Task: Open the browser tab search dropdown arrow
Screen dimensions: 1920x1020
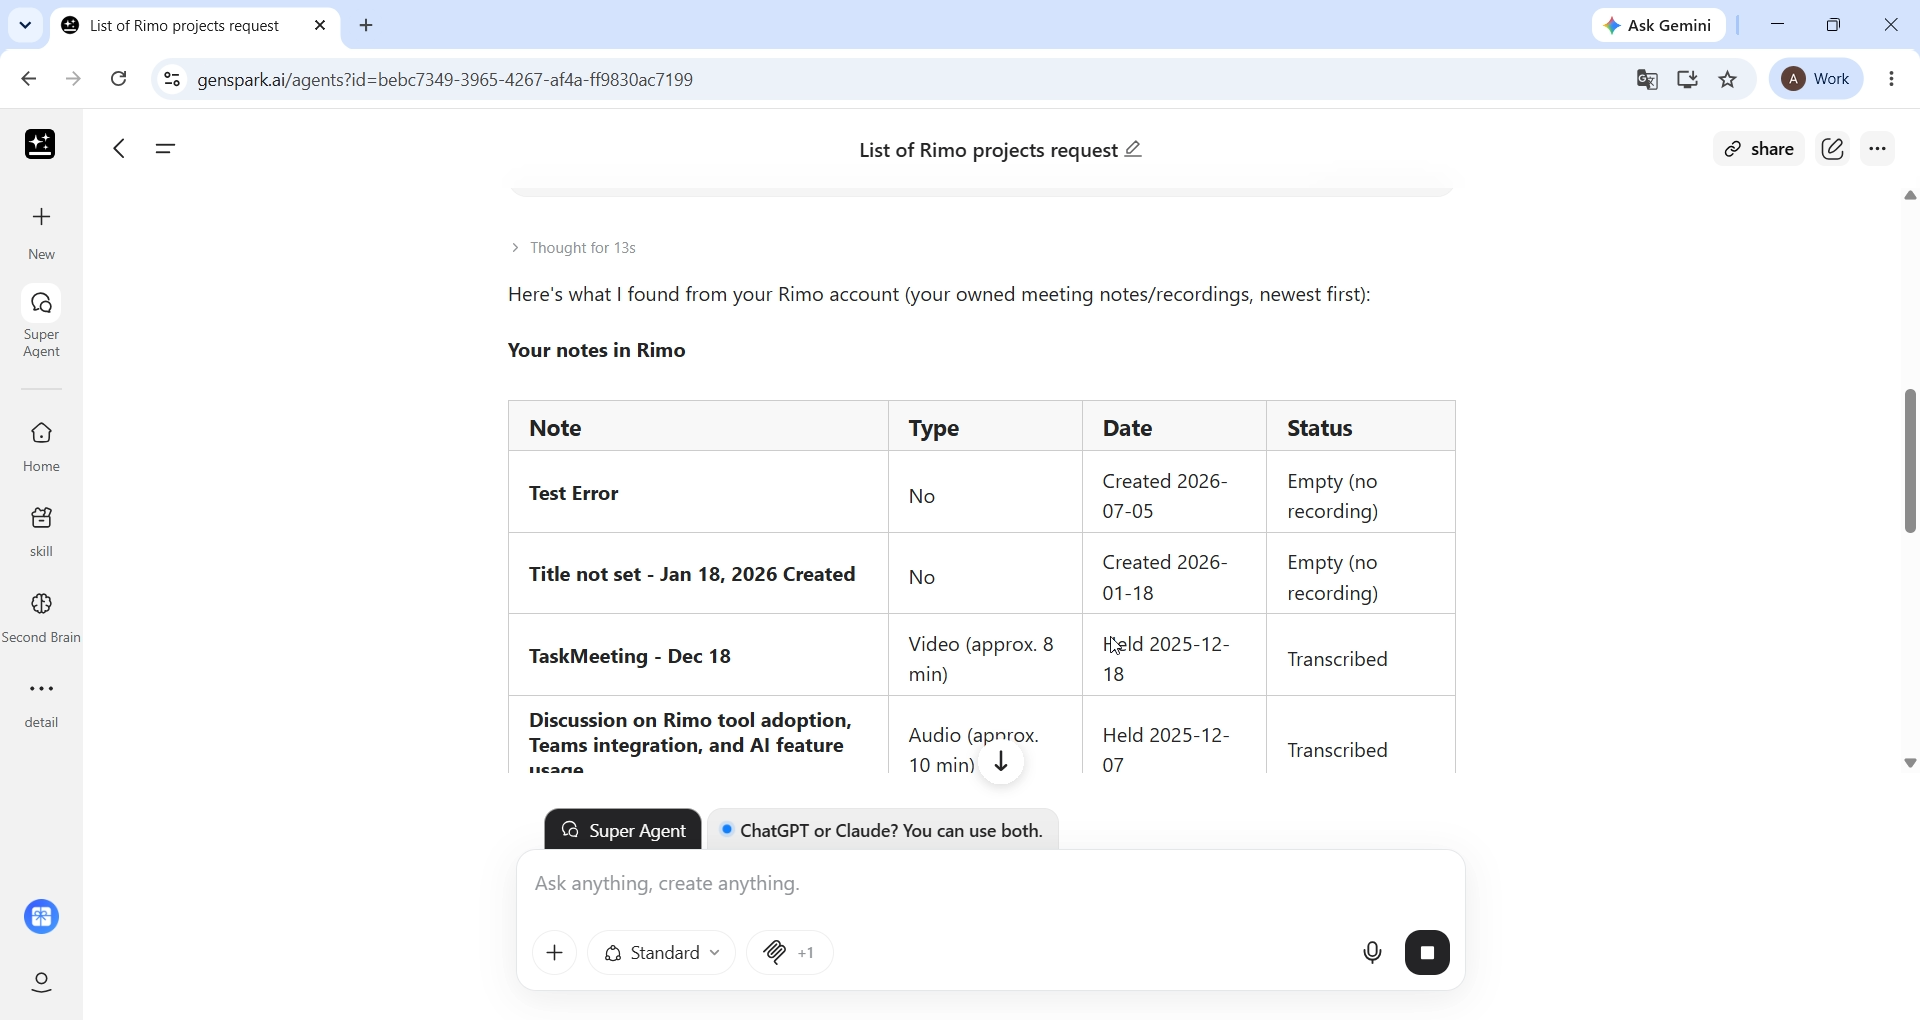Action: (25, 26)
